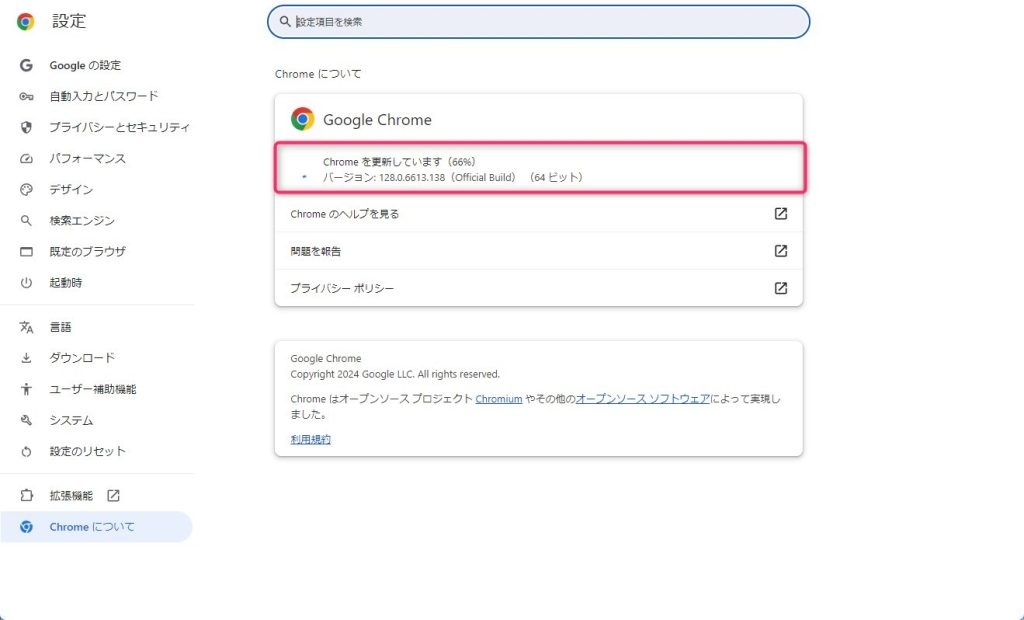Image resolution: width=1024 pixels, height=620 pixels.
Task: Click the key icon for 自動入力とパスワード
Action: pyautogui.click(x=27, y=96)
